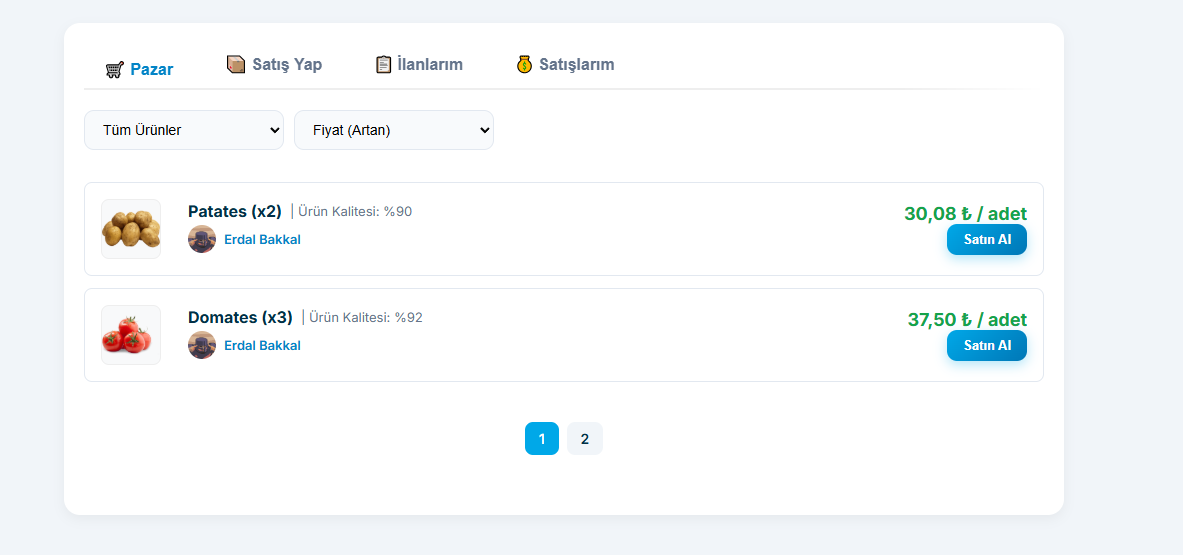Open the Fiyat (Artan) sorting dropdown

click(394, 130)
